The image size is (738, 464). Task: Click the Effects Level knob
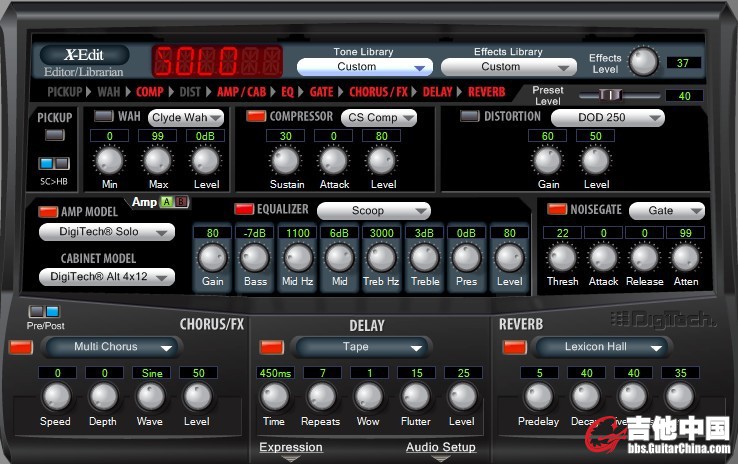643,62
